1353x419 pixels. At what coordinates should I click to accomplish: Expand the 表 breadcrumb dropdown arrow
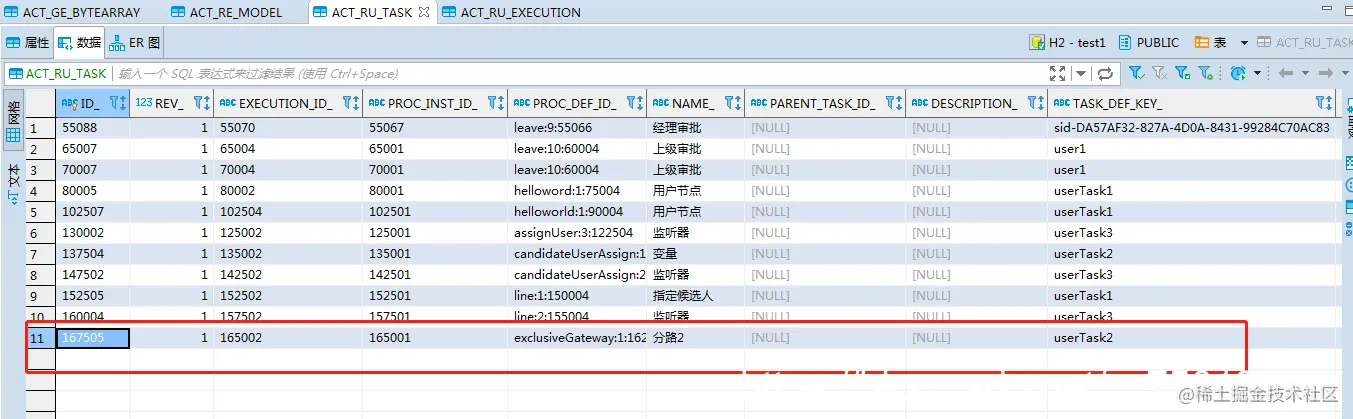tap(1244, 43)
